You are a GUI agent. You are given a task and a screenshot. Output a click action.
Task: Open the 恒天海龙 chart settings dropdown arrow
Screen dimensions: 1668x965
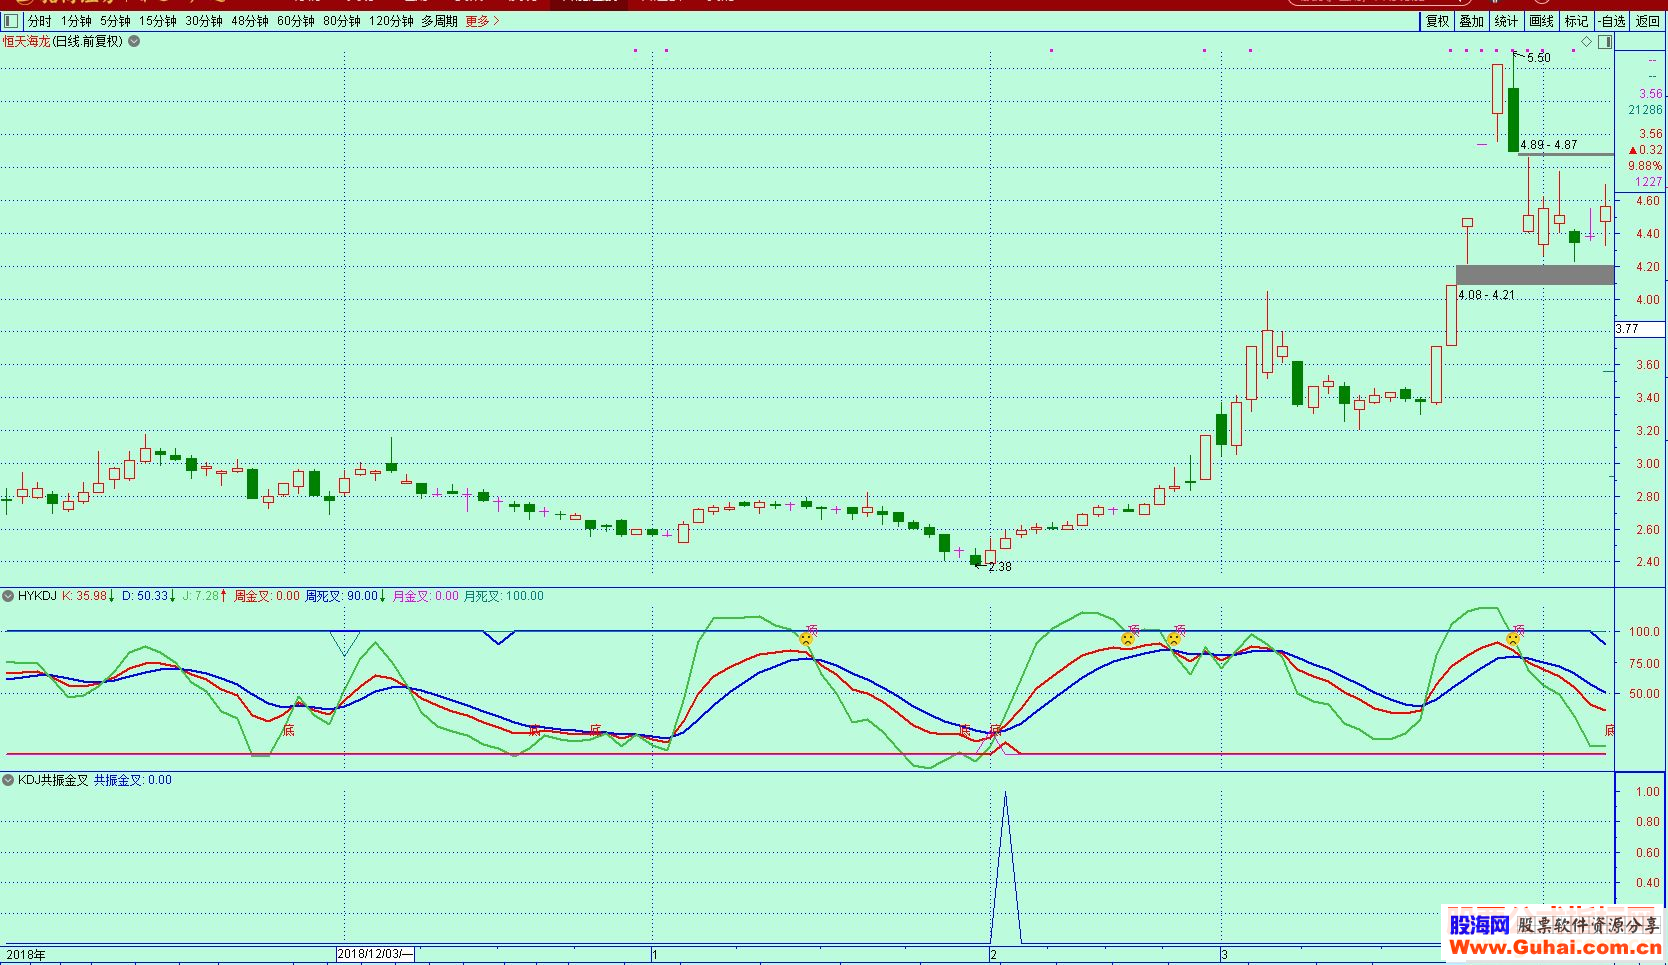pos(134,41)
